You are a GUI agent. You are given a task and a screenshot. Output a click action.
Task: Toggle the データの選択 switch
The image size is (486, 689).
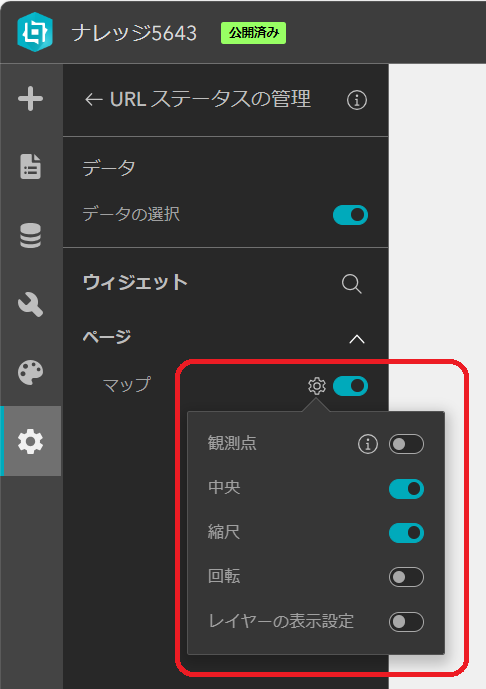(351, 215)
